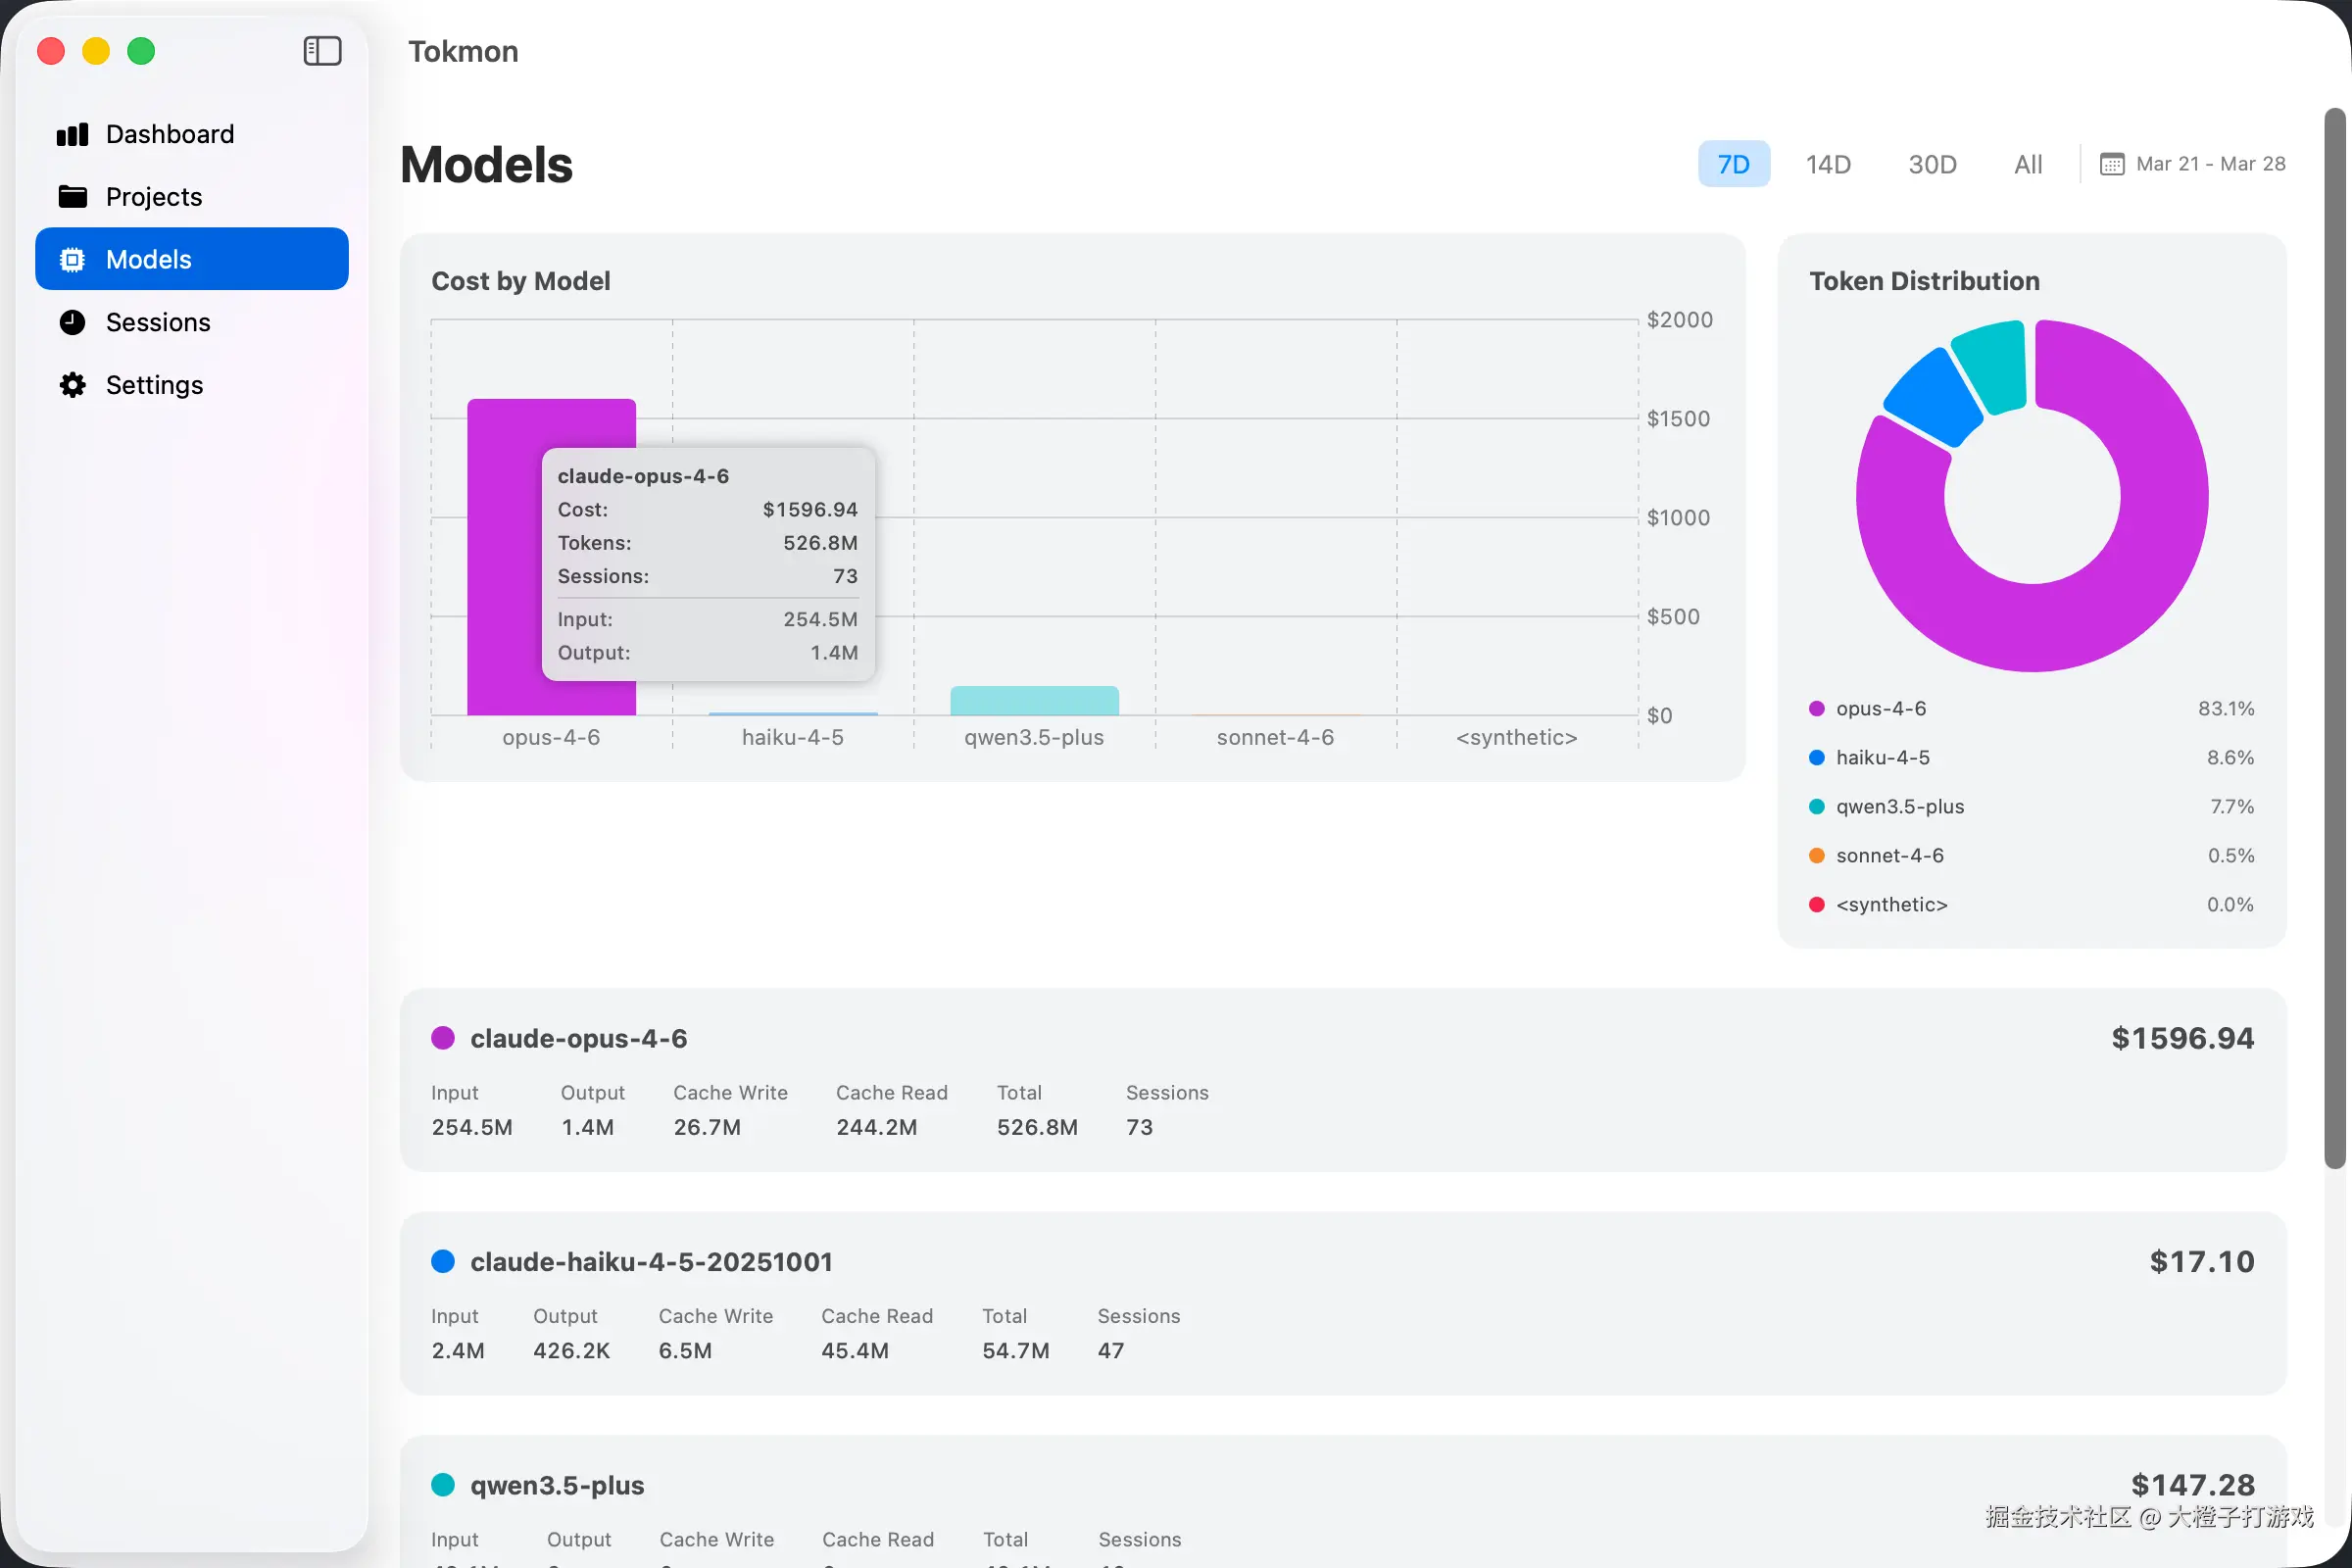Click the Projects folder icon
The image size is (2352, 1568).
coord(72,197)
